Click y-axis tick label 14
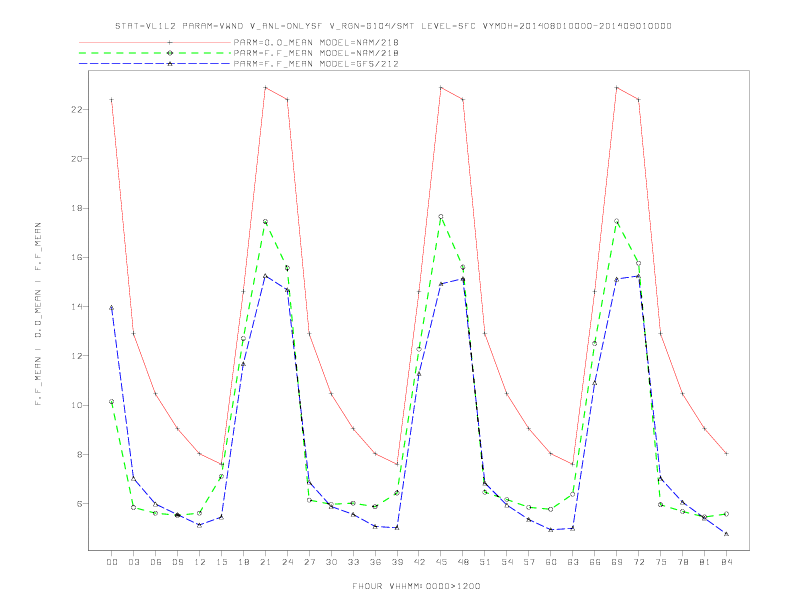 [x=76, y=307]
